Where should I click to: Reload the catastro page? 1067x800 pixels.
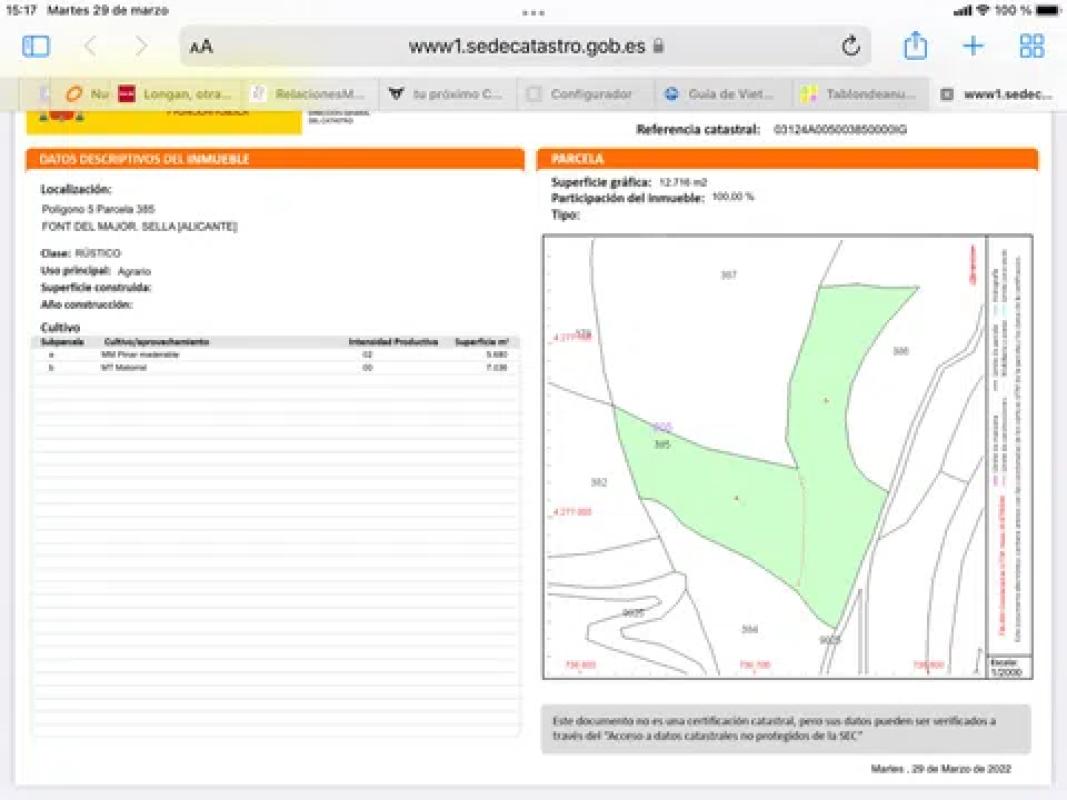click(x=850, y=46)
